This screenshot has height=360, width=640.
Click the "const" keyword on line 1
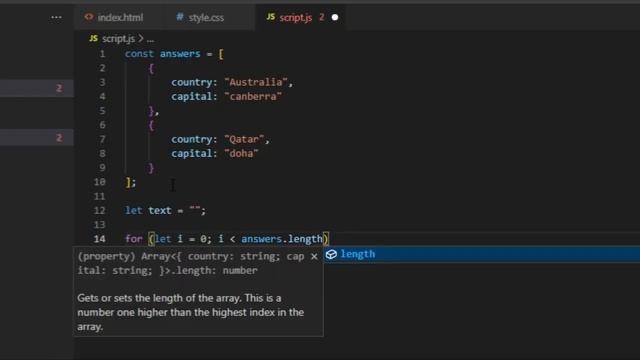pos(139,54)
